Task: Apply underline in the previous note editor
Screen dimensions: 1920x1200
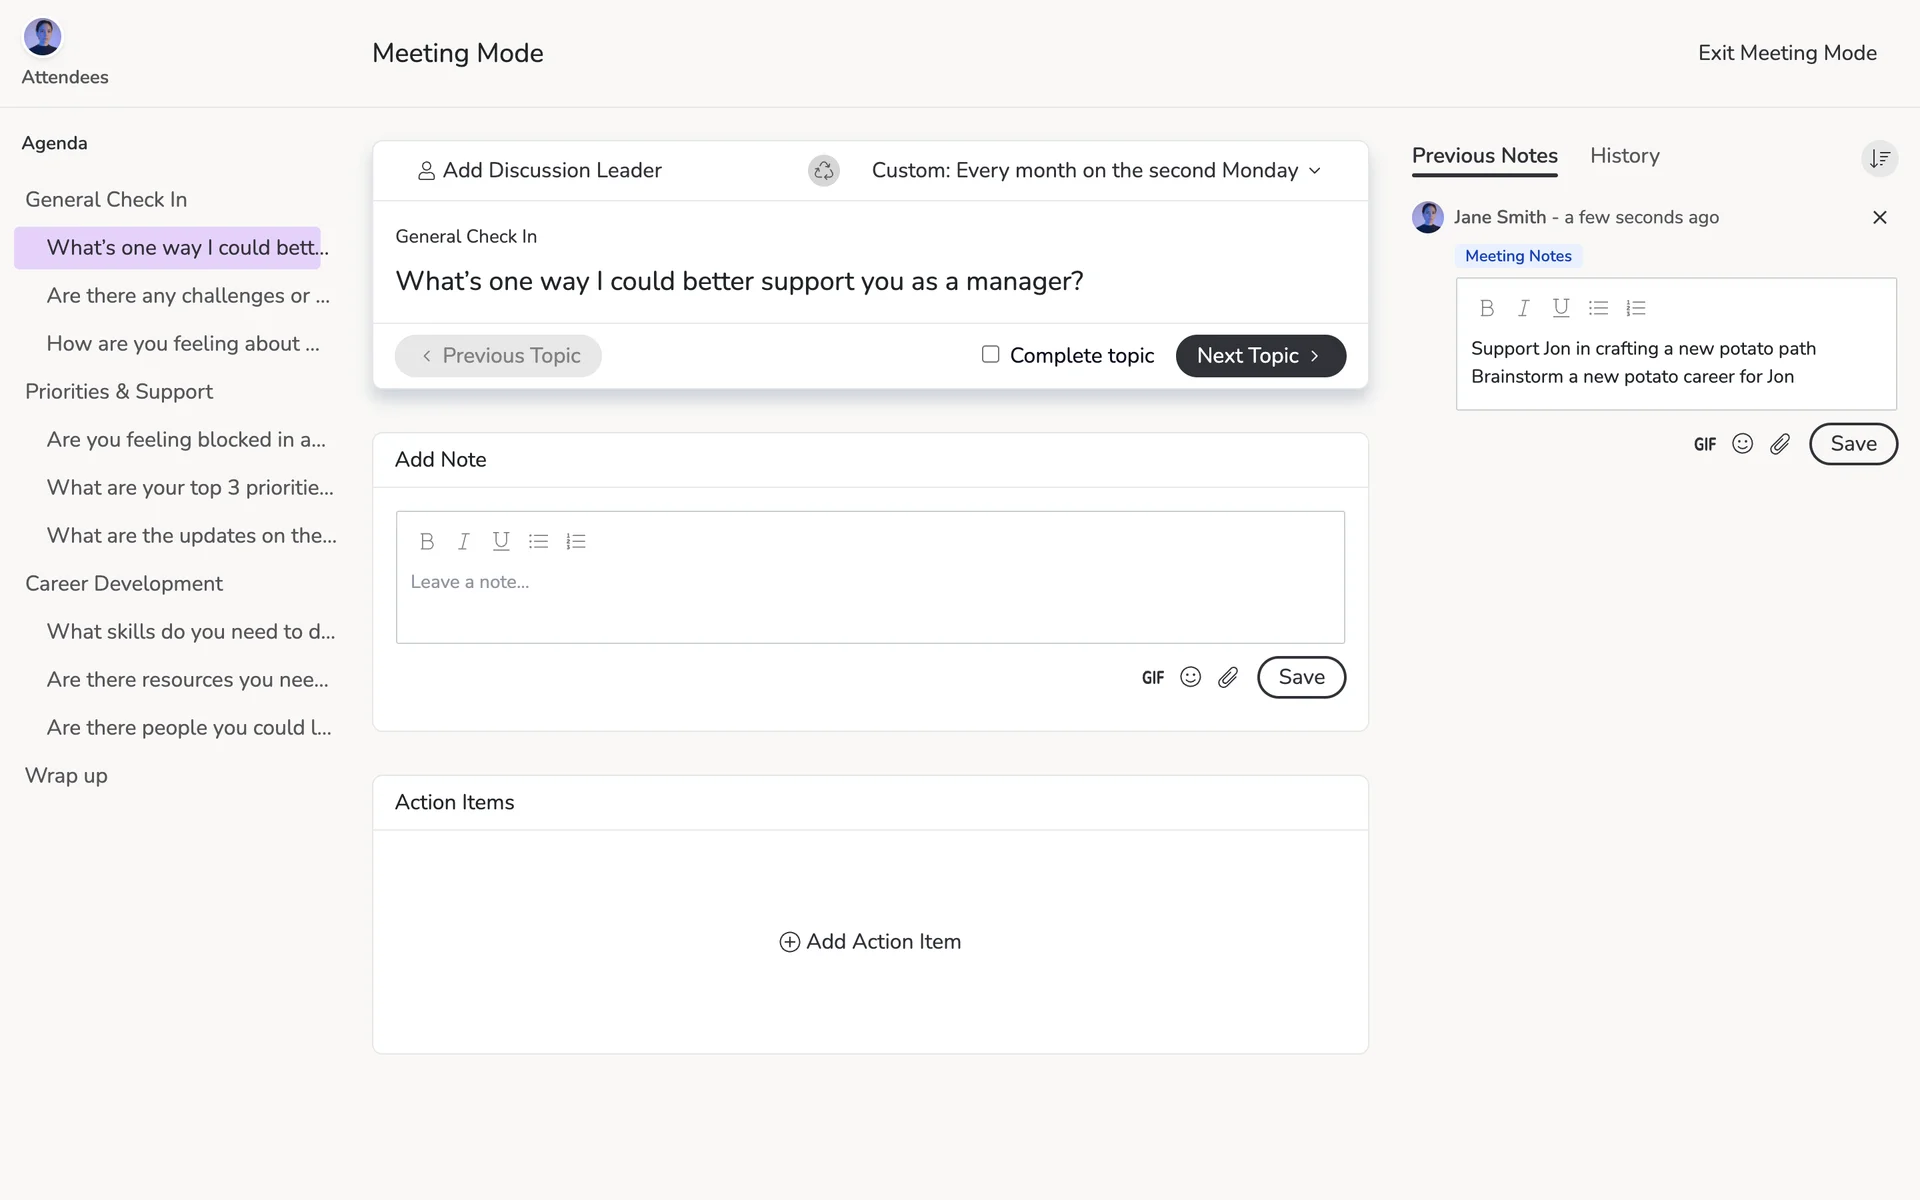Action: (1560, 308)
